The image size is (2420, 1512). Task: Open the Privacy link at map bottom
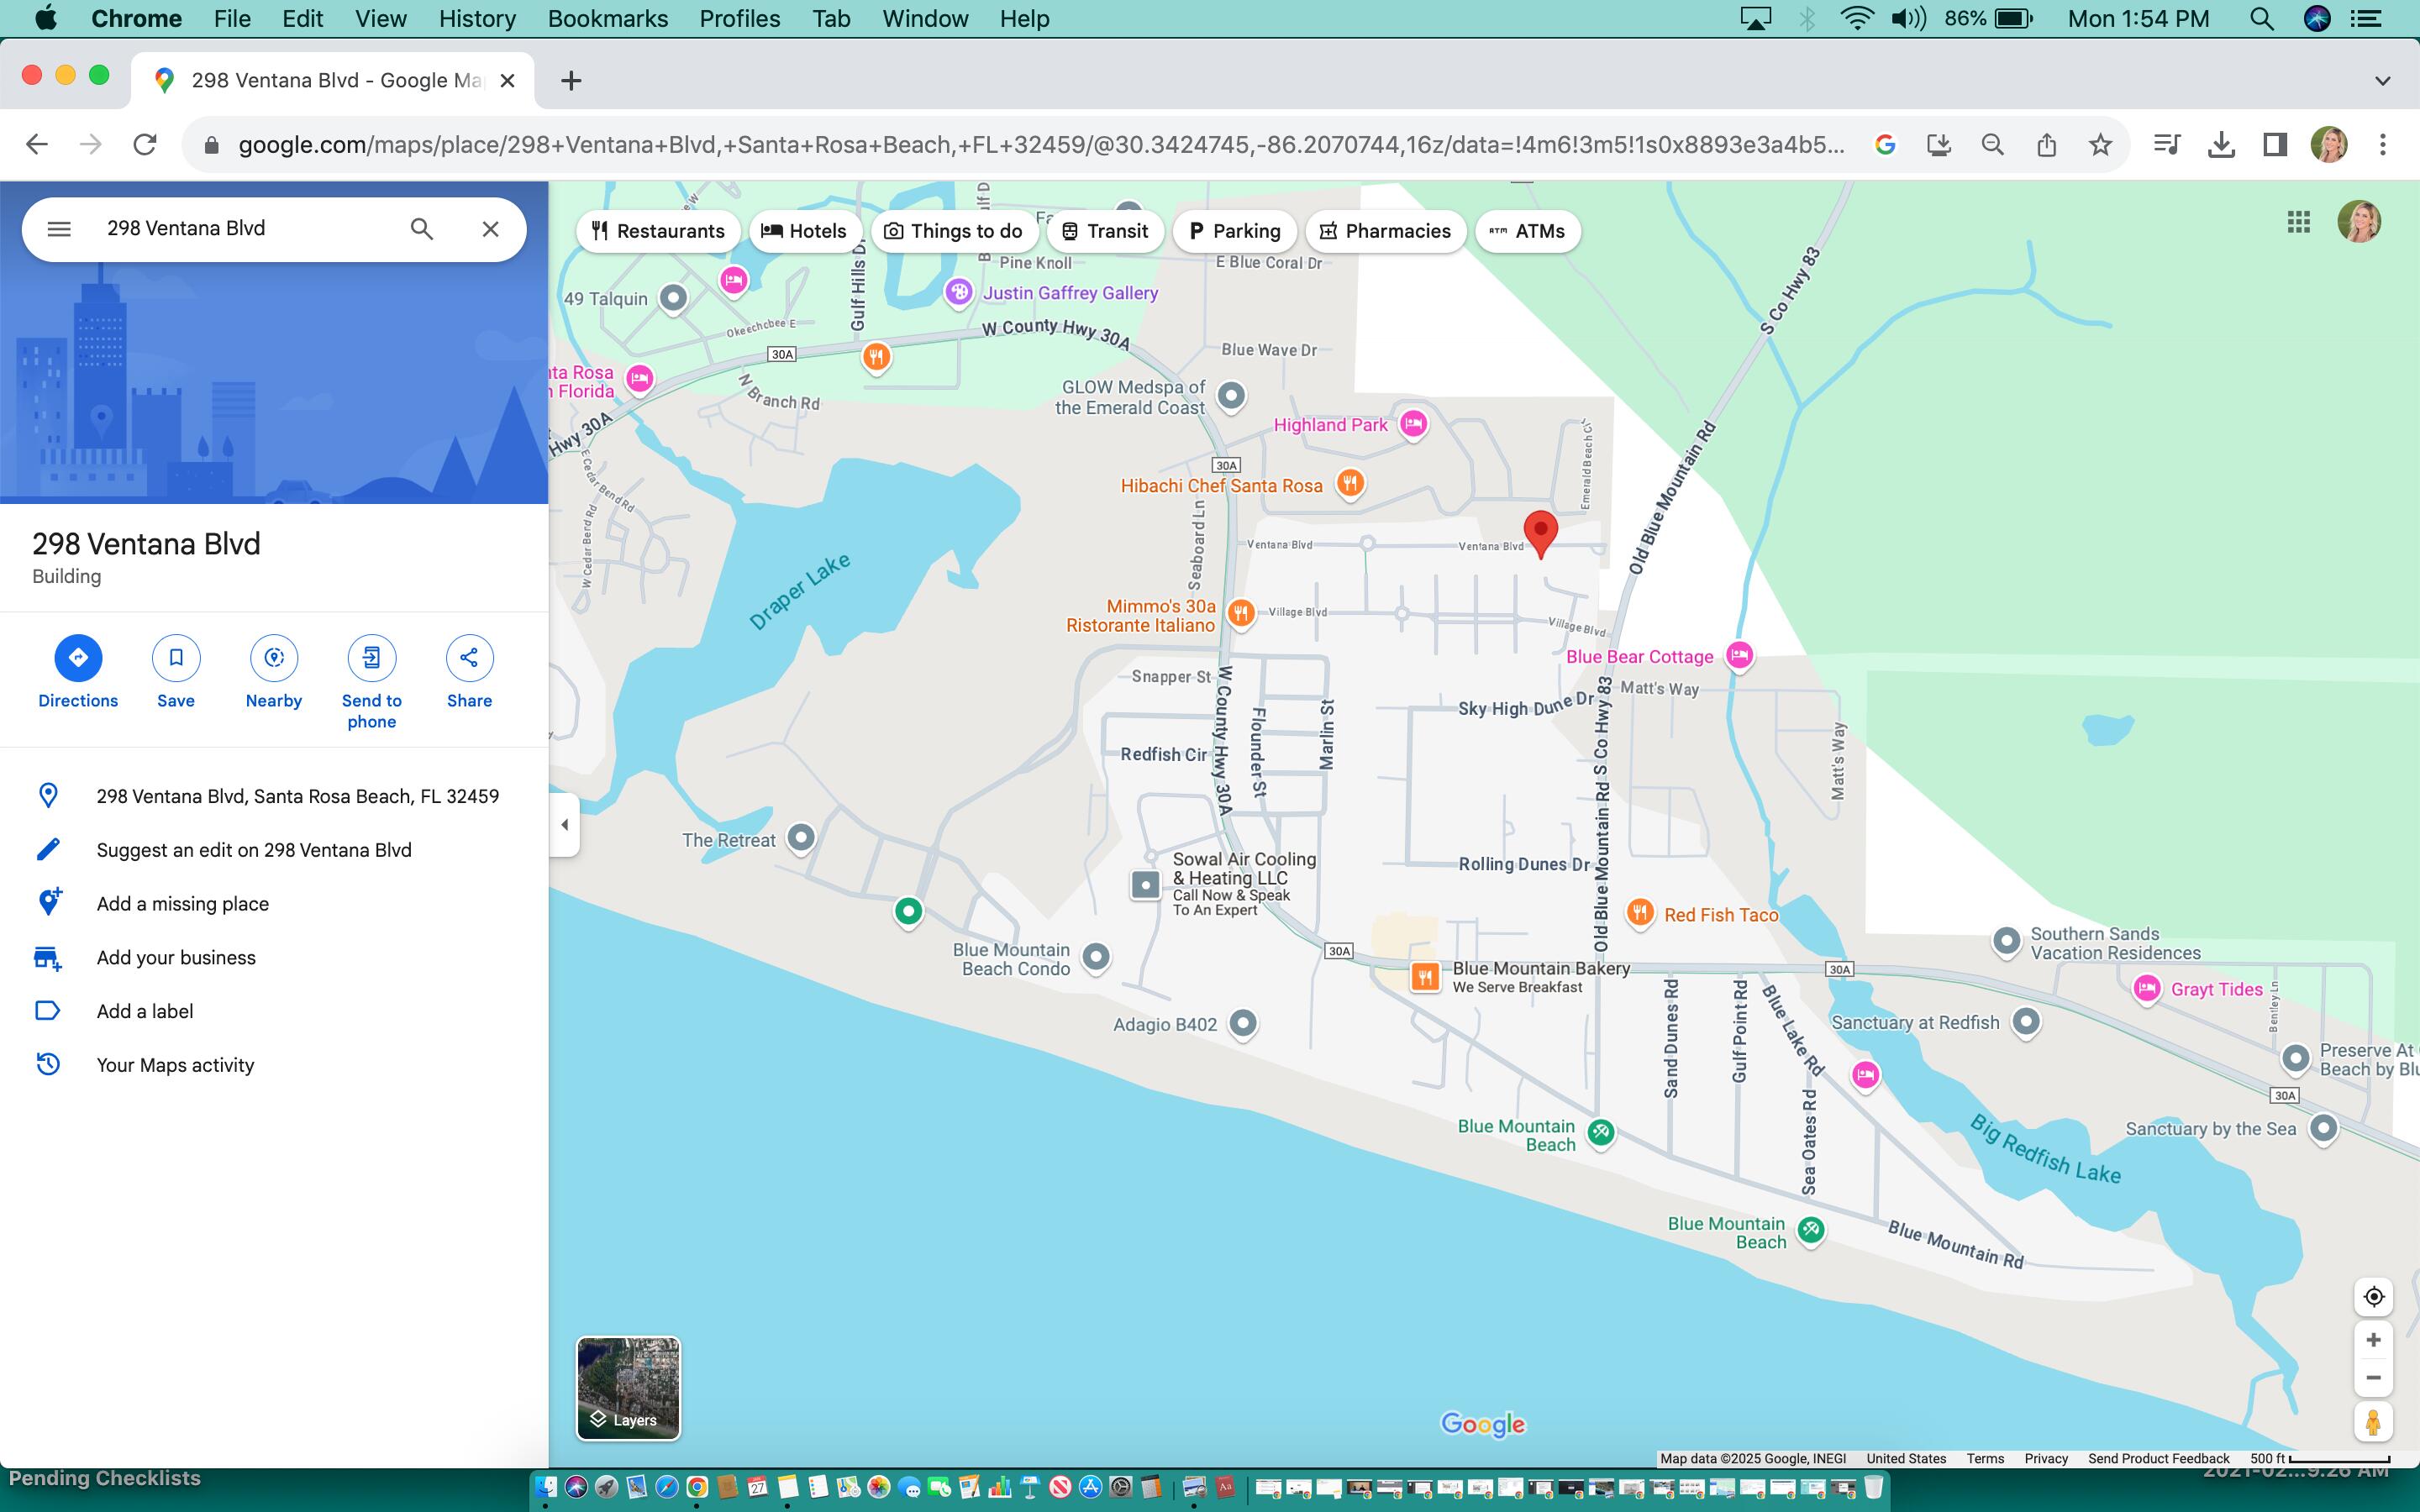pos(2046,1459)
